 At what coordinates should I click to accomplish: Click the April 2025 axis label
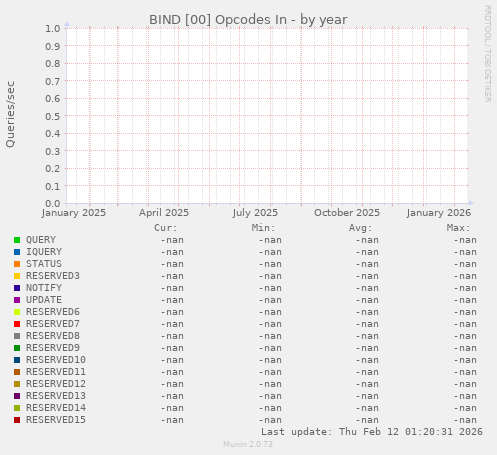click(164, 213)
